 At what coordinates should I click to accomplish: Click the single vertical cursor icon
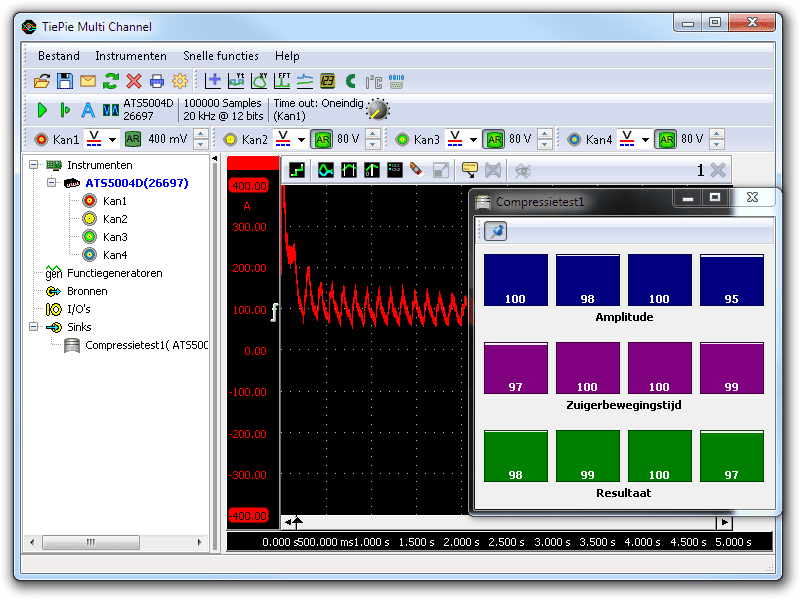[372, 170]
